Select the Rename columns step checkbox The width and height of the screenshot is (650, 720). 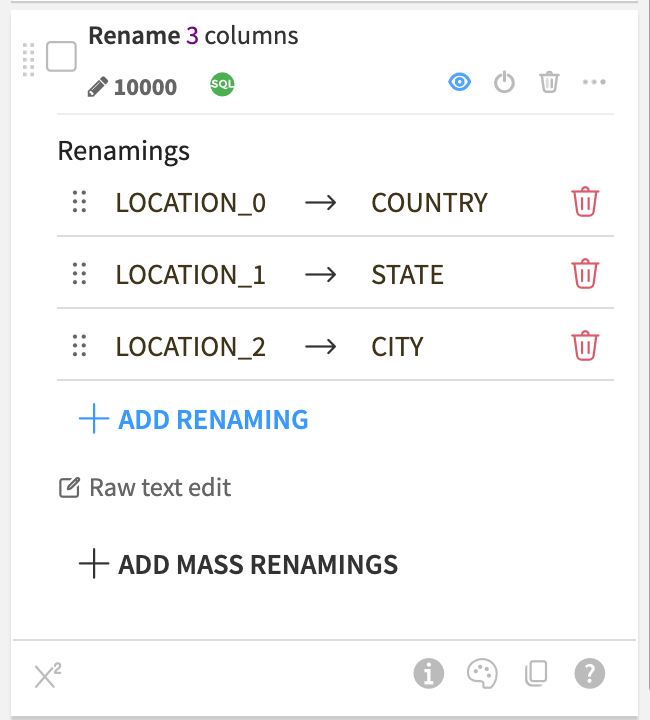[x=62, y=57]
